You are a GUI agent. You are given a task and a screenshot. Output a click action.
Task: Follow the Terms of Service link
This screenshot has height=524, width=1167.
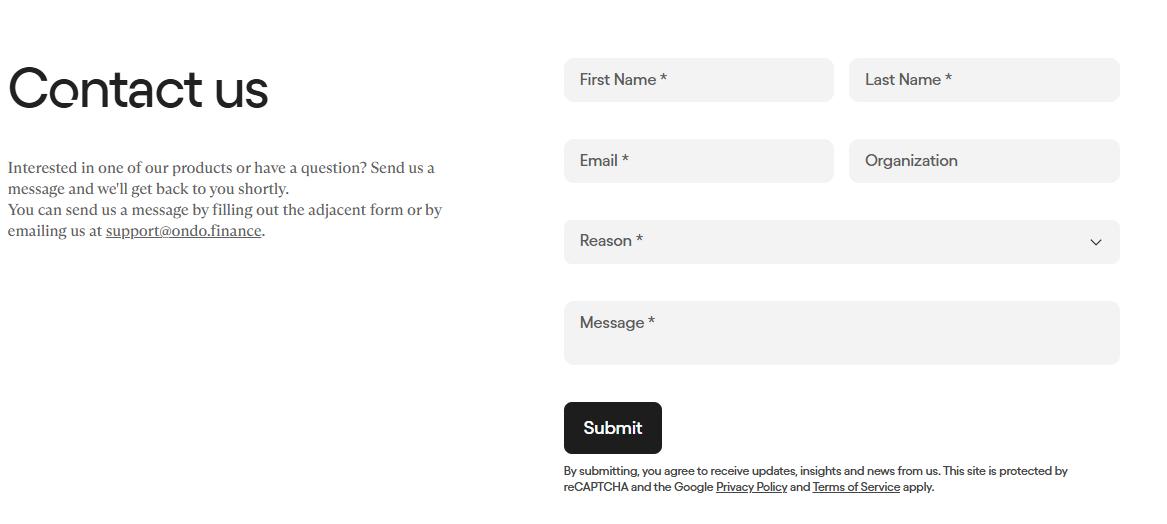coord(855,487)
